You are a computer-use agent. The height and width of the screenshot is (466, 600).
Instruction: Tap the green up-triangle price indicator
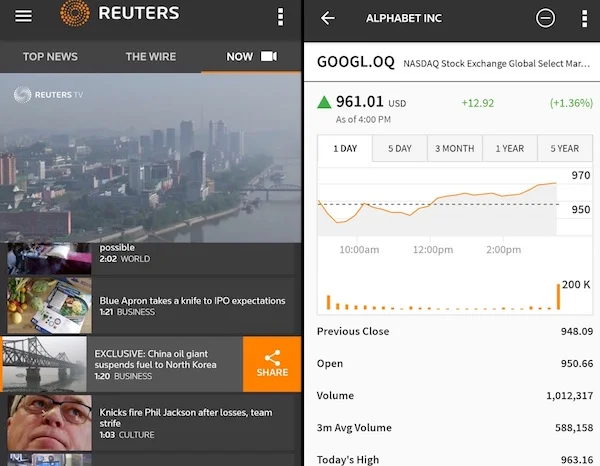point(324,102)
